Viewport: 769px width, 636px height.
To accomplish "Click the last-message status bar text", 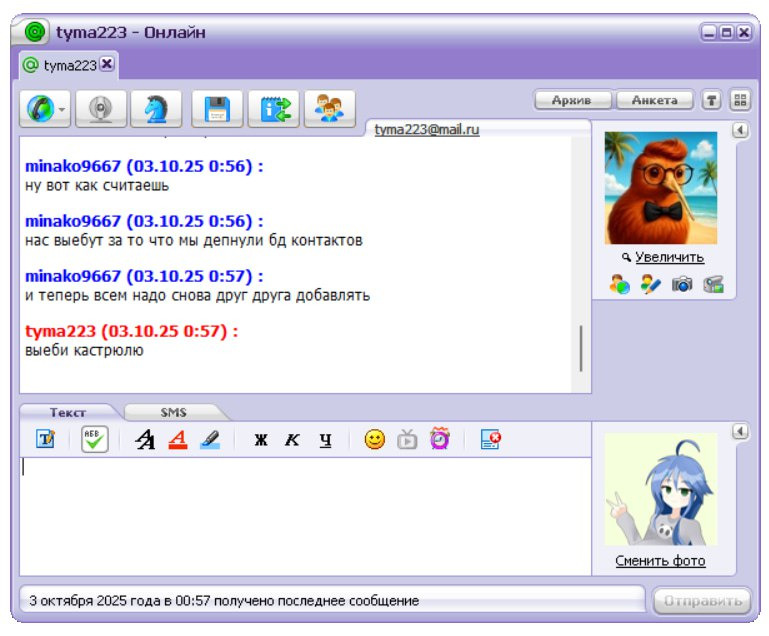I will pos(224,601).
